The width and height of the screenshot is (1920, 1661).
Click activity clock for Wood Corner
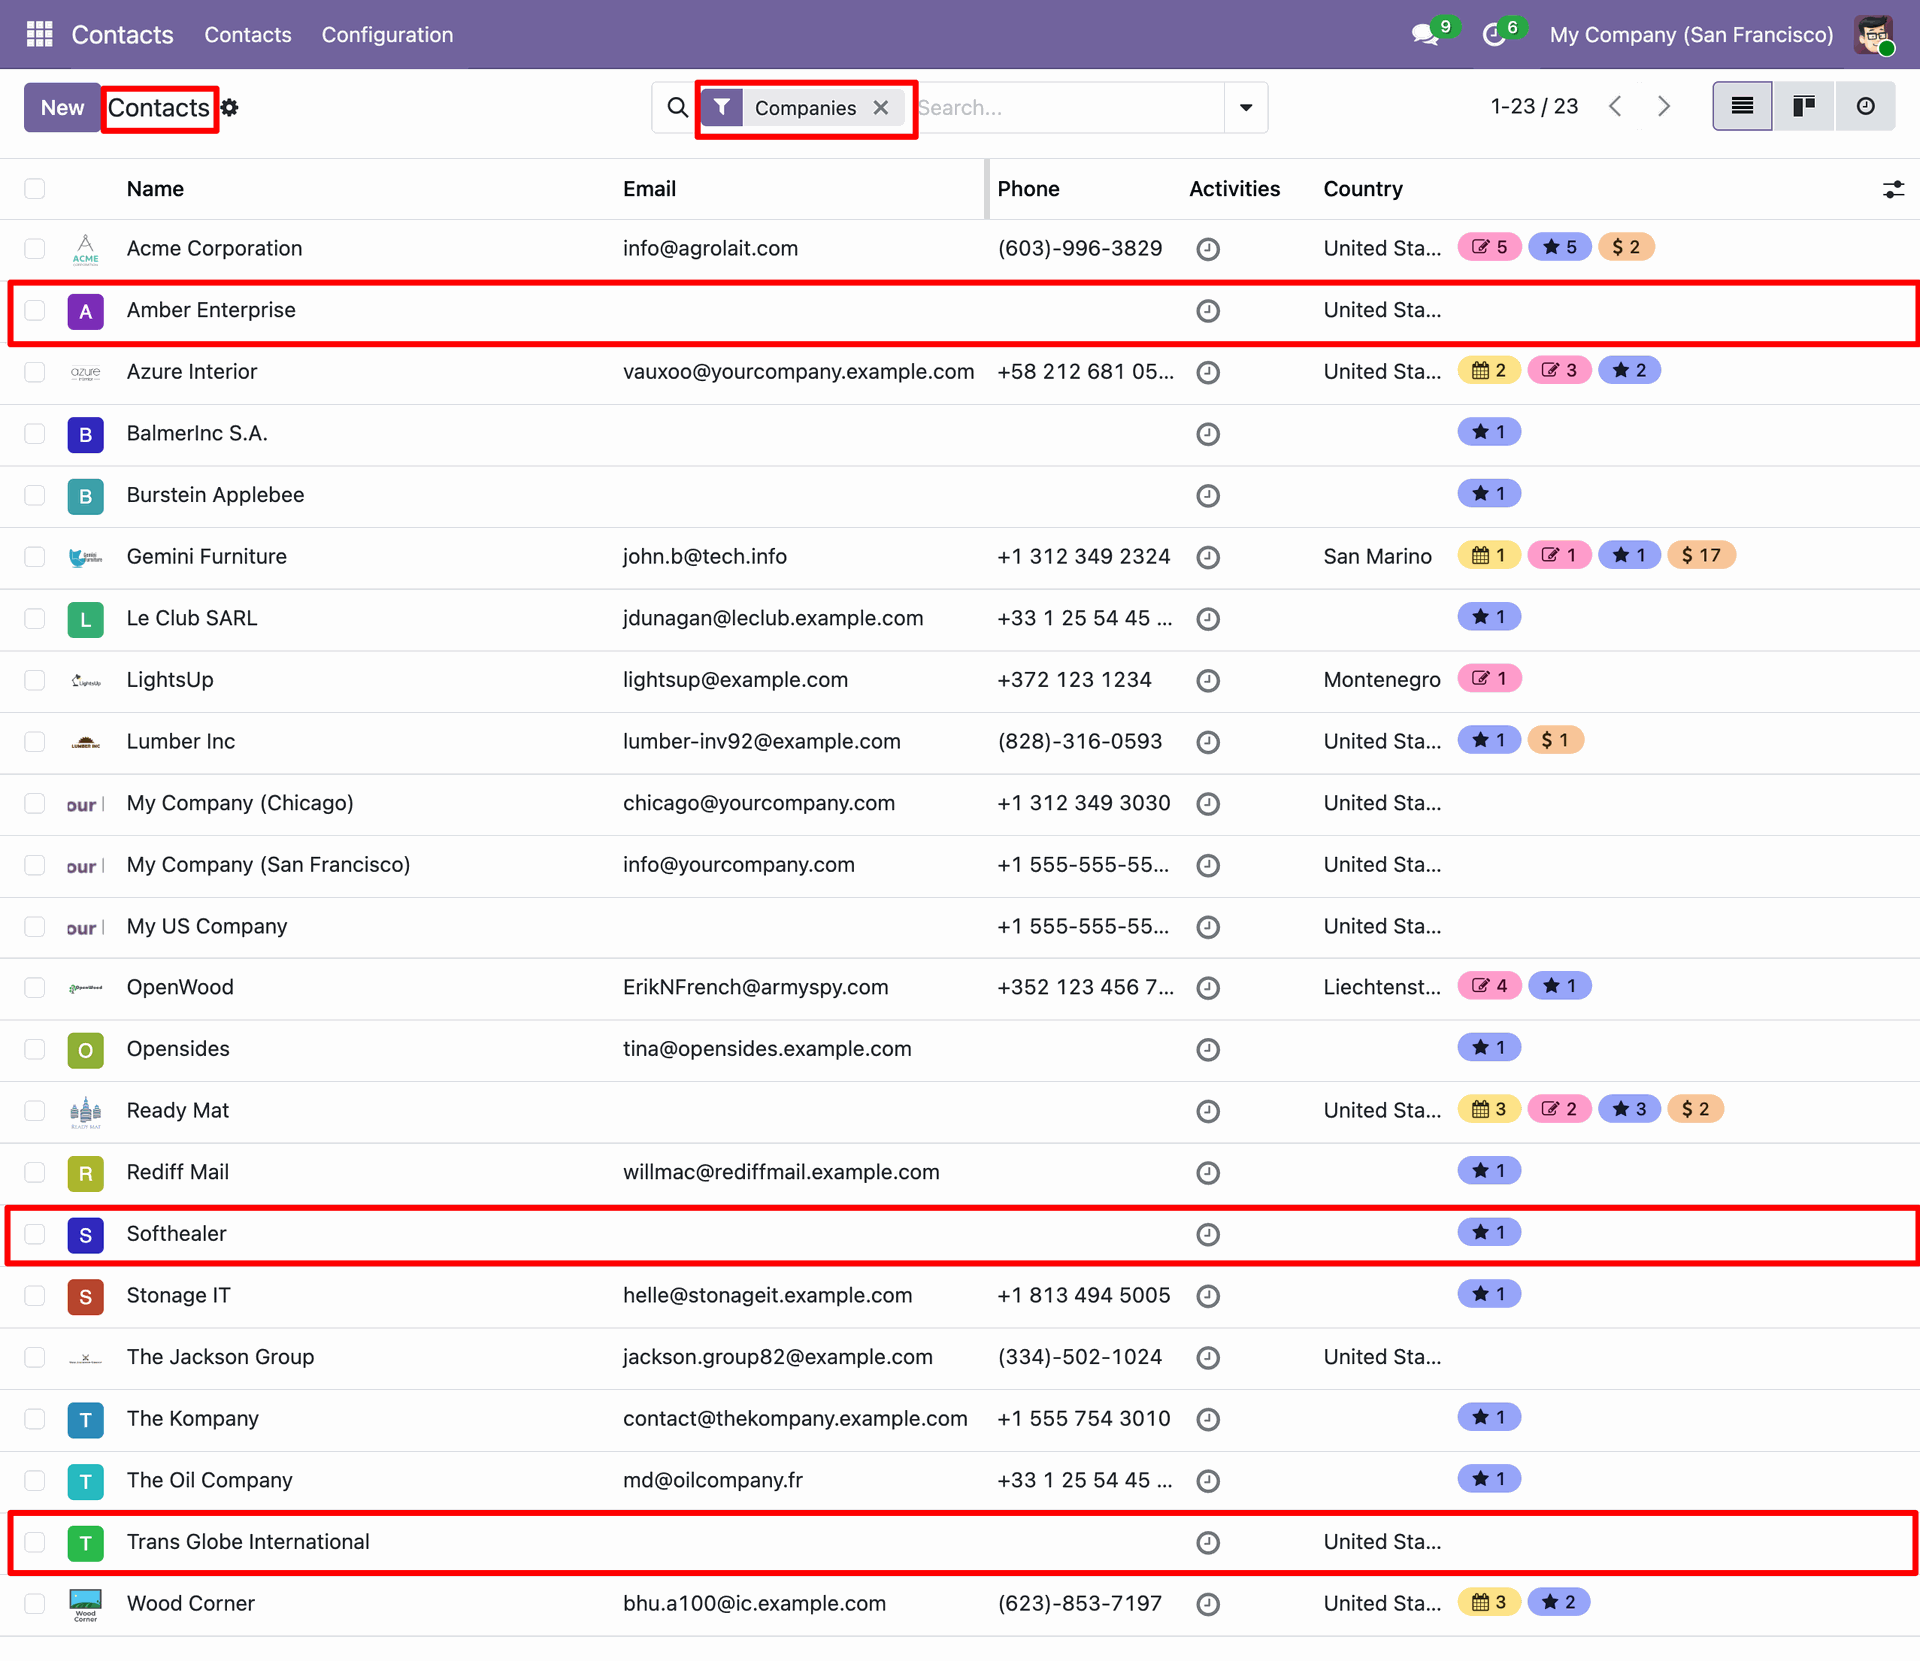[x=1208, y=1604]
